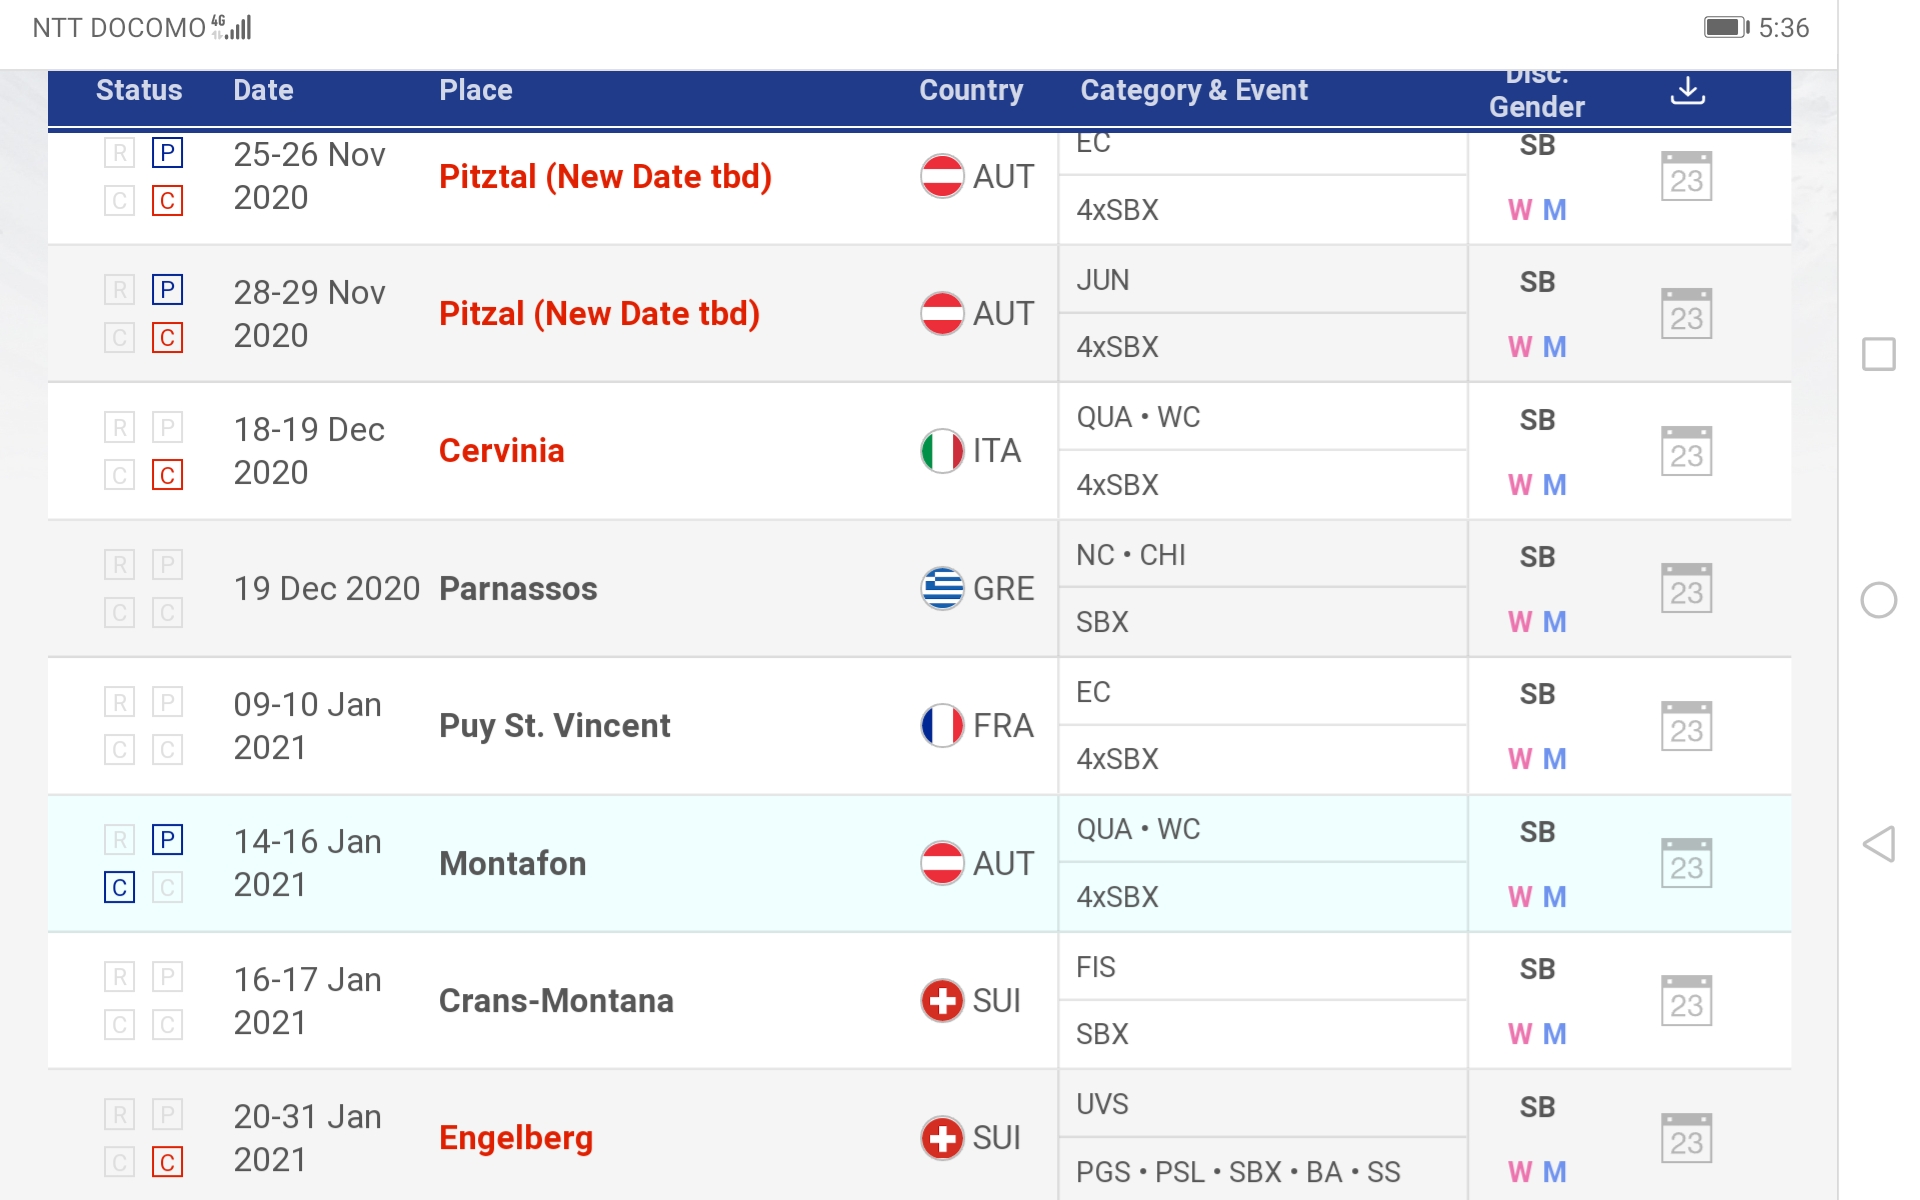1920x1200 pixels.
Task: Open the Crans-Montana event
Action: [x=556, y=1001]
